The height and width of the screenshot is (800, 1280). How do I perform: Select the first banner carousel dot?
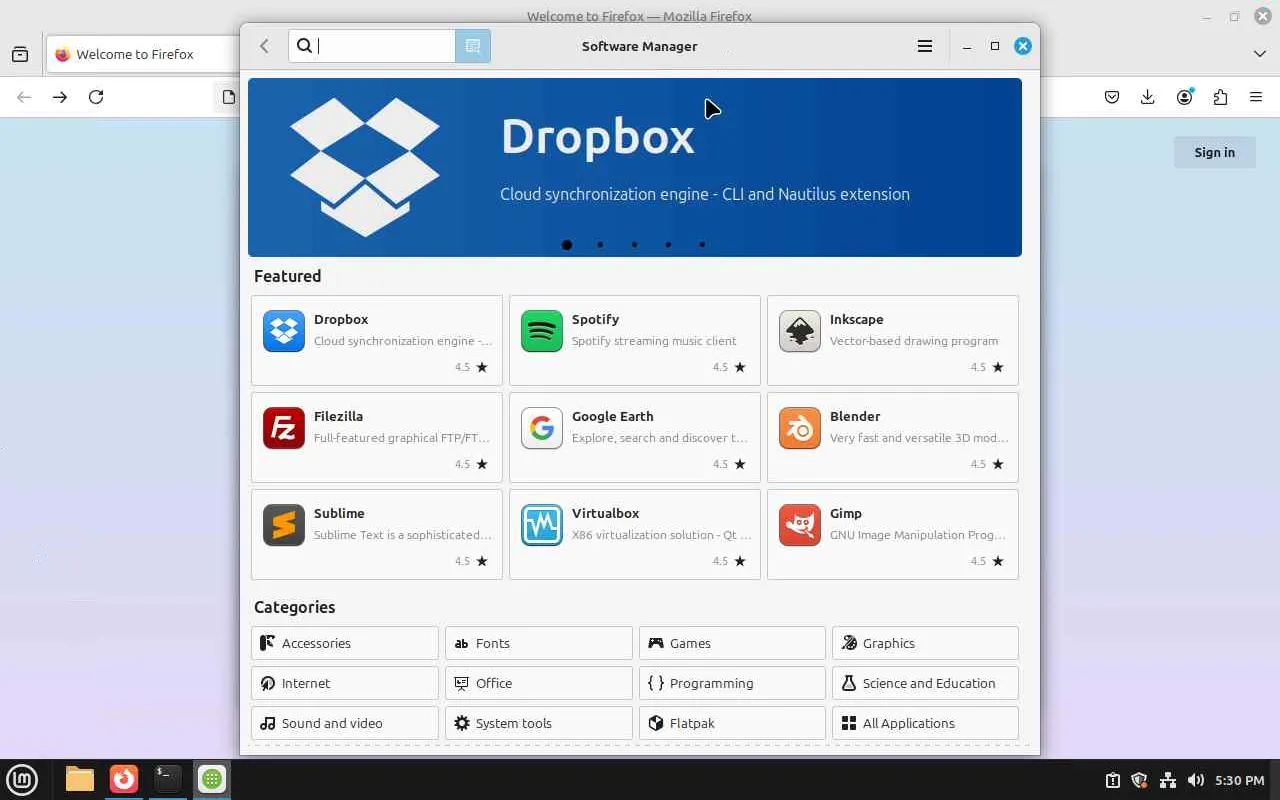[x=567, y=244]
